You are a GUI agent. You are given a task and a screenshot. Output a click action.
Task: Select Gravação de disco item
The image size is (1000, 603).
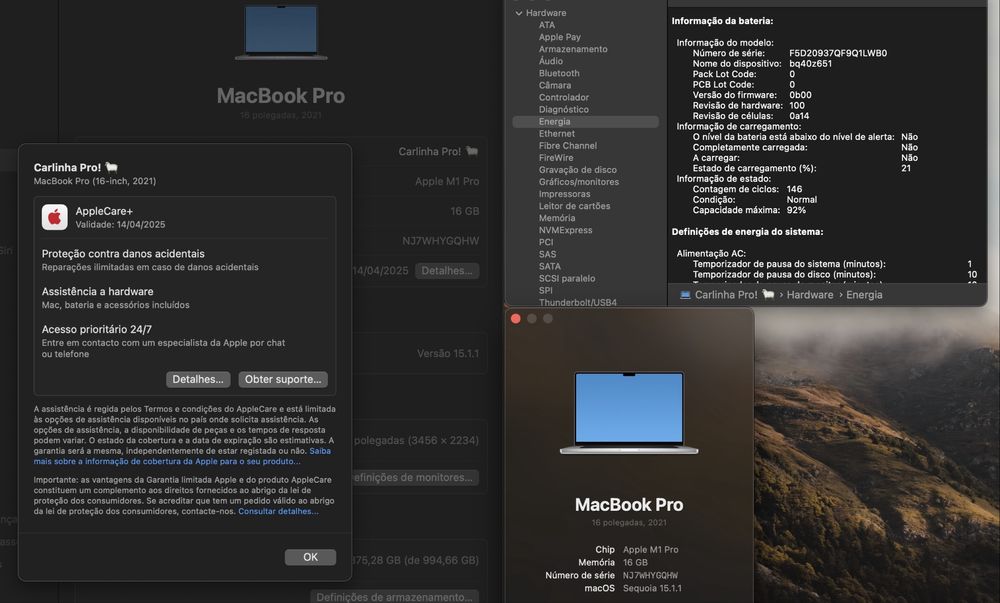click(x=578, y=170)
